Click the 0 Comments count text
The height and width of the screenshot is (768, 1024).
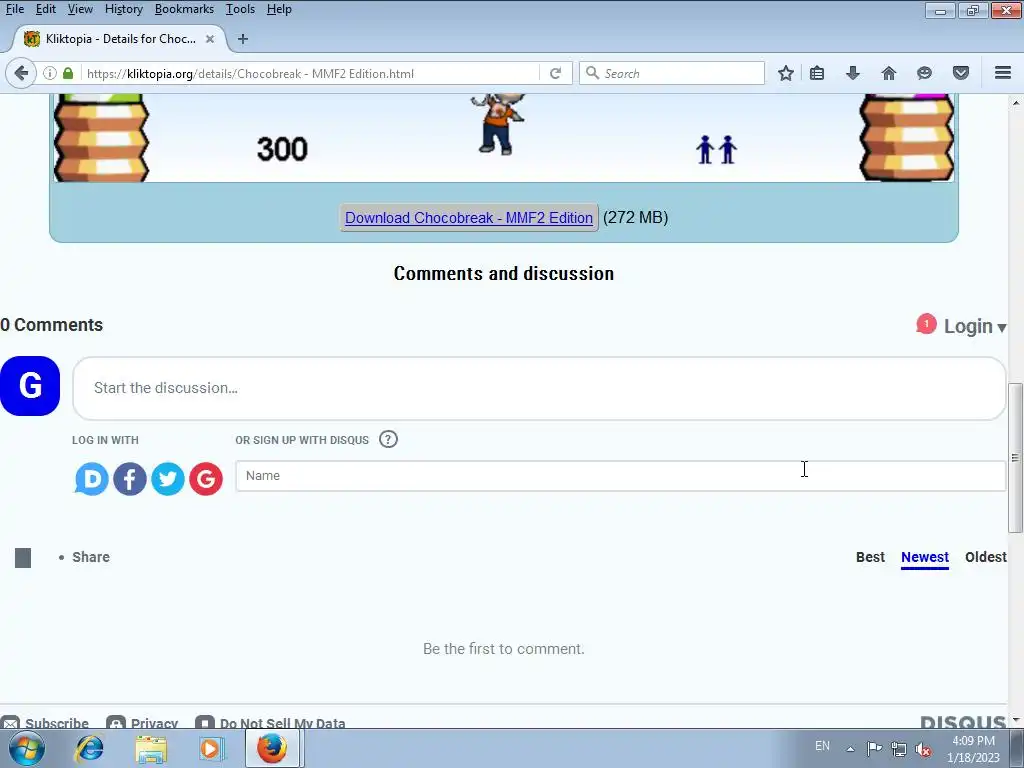[52, 325]
